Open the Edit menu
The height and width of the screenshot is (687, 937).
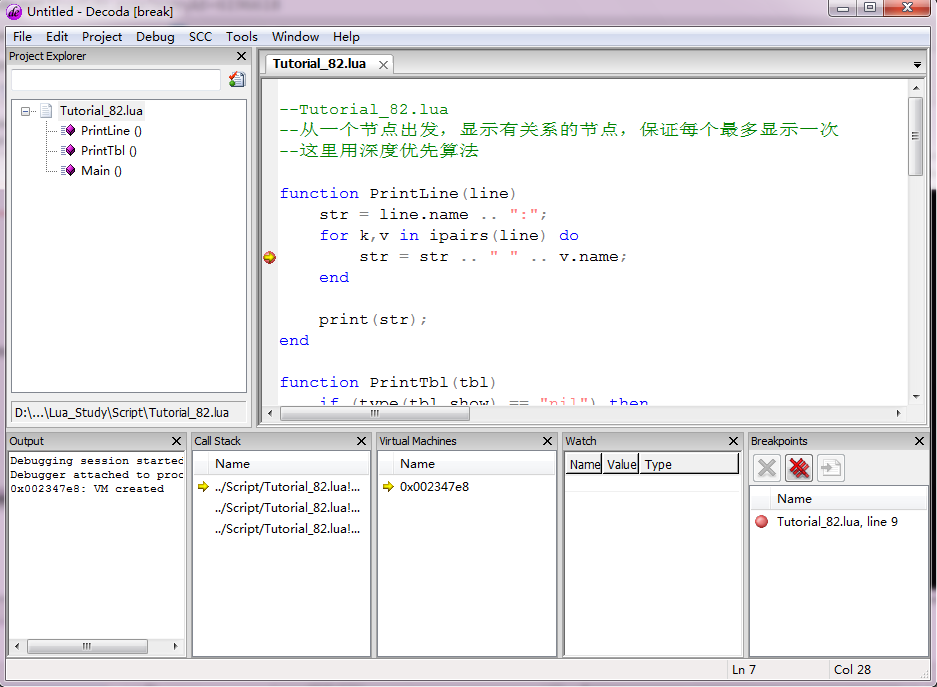click(57, 37)
